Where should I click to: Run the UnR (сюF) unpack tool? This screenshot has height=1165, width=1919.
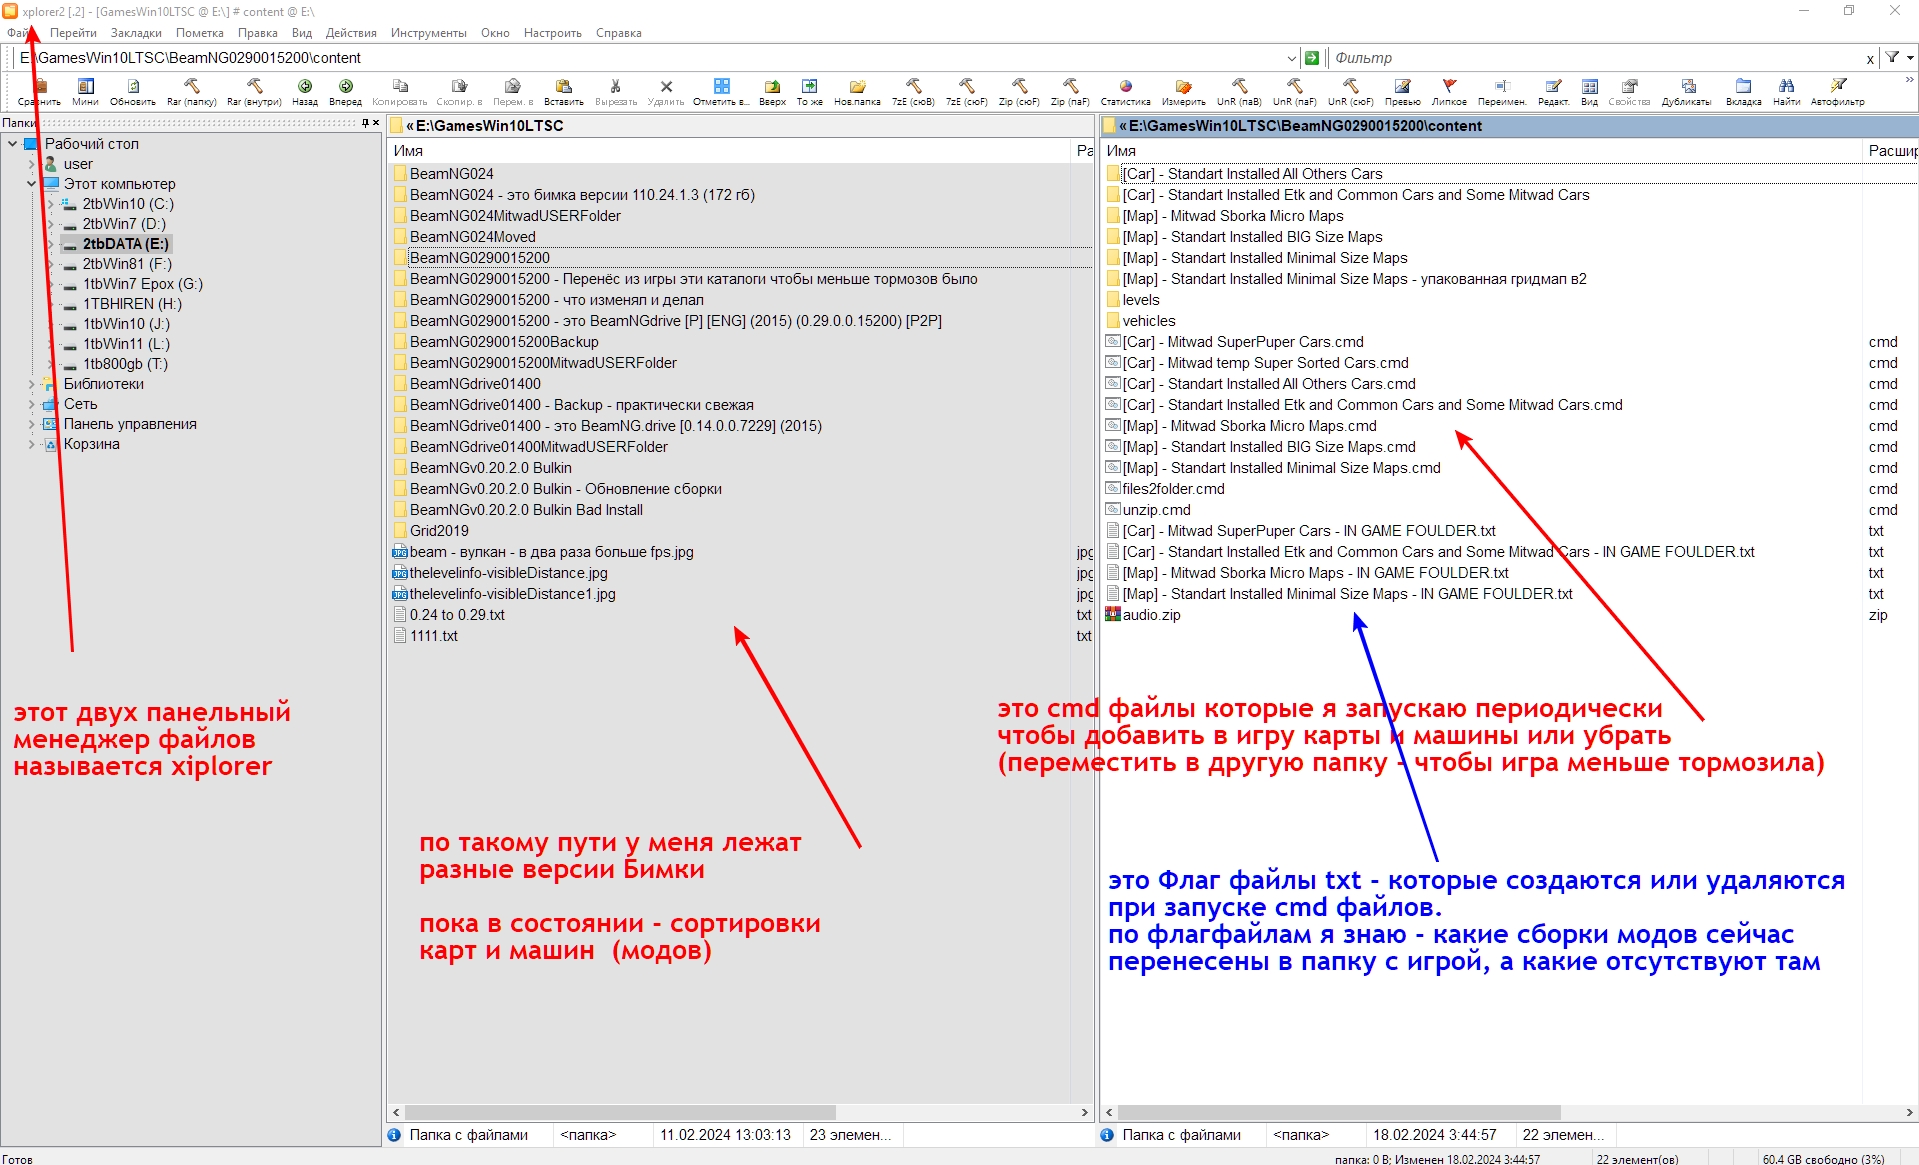tap(1350, 91)
